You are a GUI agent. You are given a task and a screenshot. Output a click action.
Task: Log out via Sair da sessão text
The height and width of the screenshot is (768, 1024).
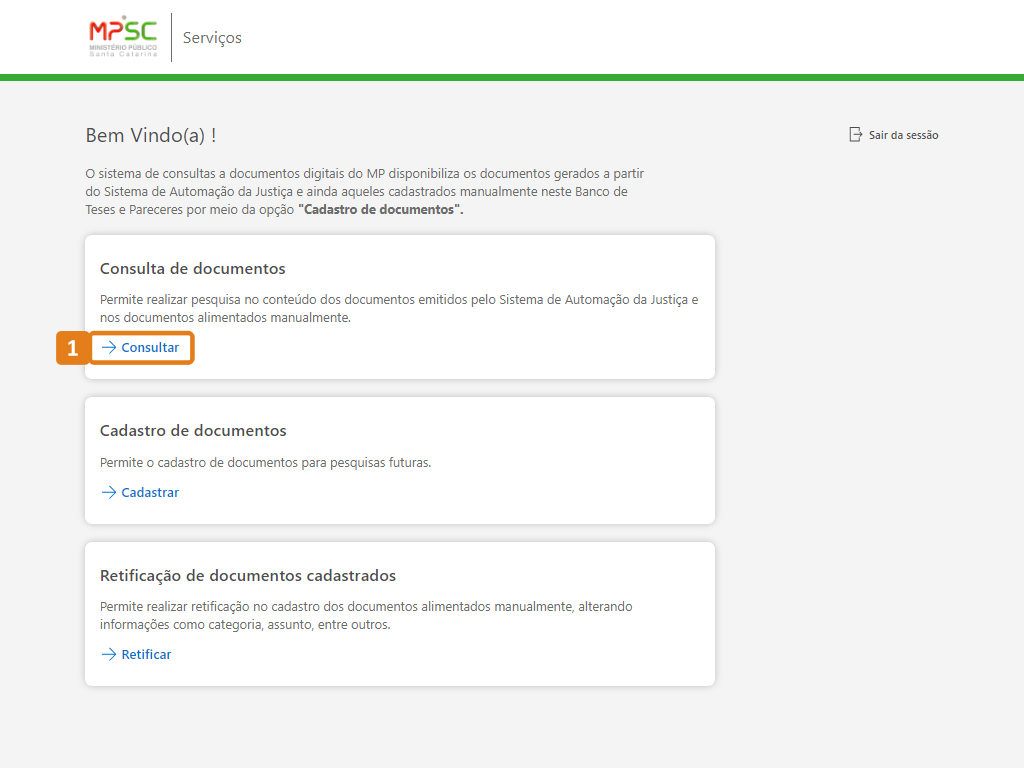point(903,135)
